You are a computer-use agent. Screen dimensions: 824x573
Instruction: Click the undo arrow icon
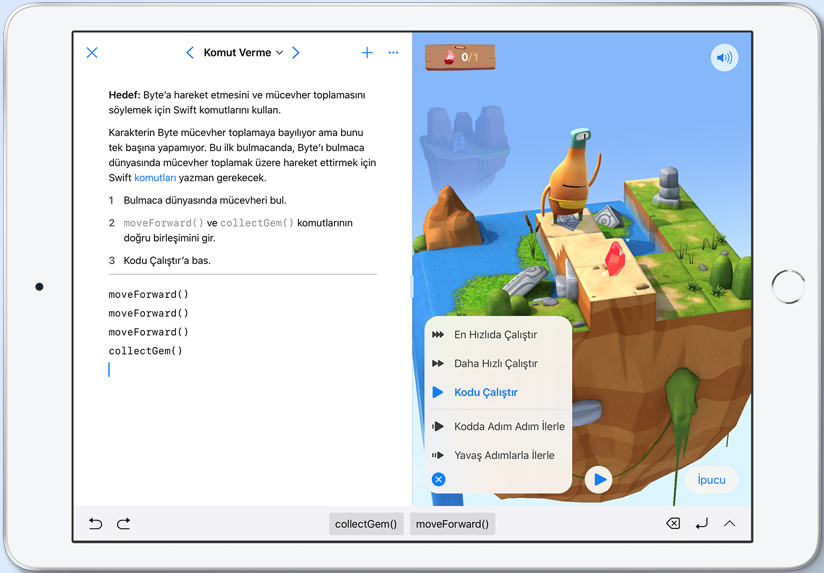point(96,523)
